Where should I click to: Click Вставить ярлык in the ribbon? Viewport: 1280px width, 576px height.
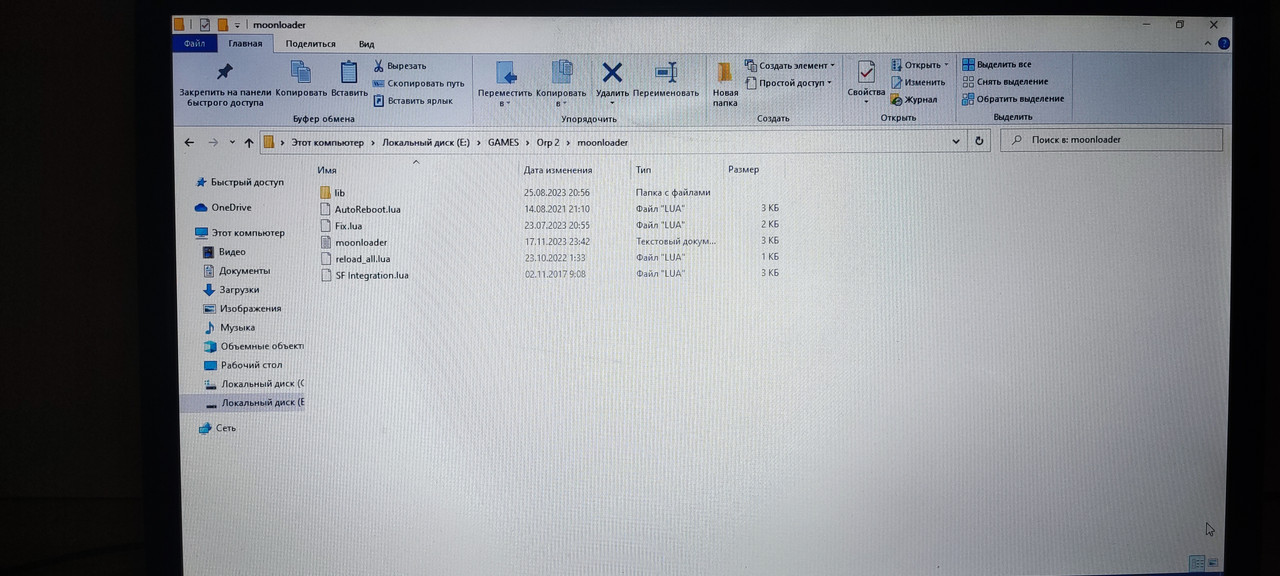[412, 101]
